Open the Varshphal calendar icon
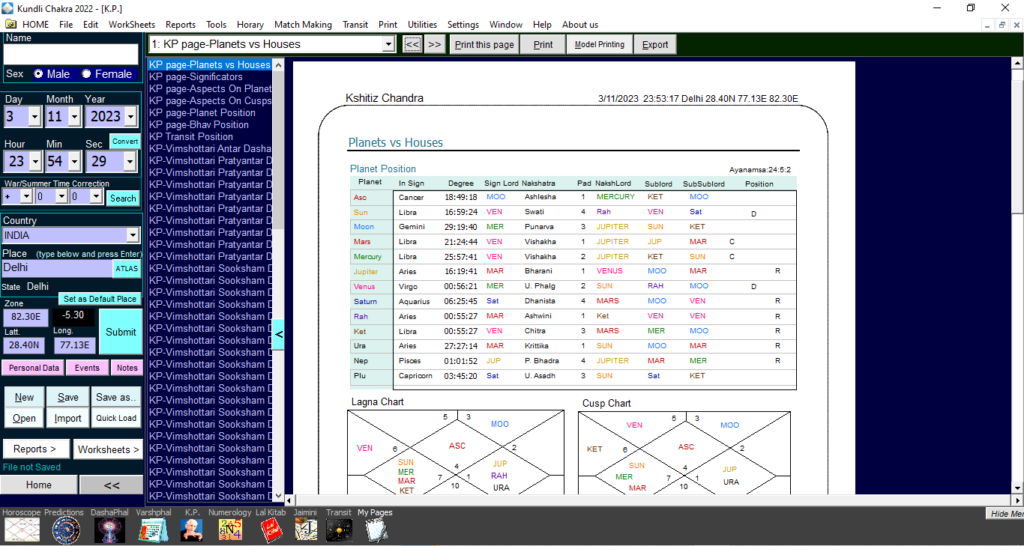 click(153, 530)
